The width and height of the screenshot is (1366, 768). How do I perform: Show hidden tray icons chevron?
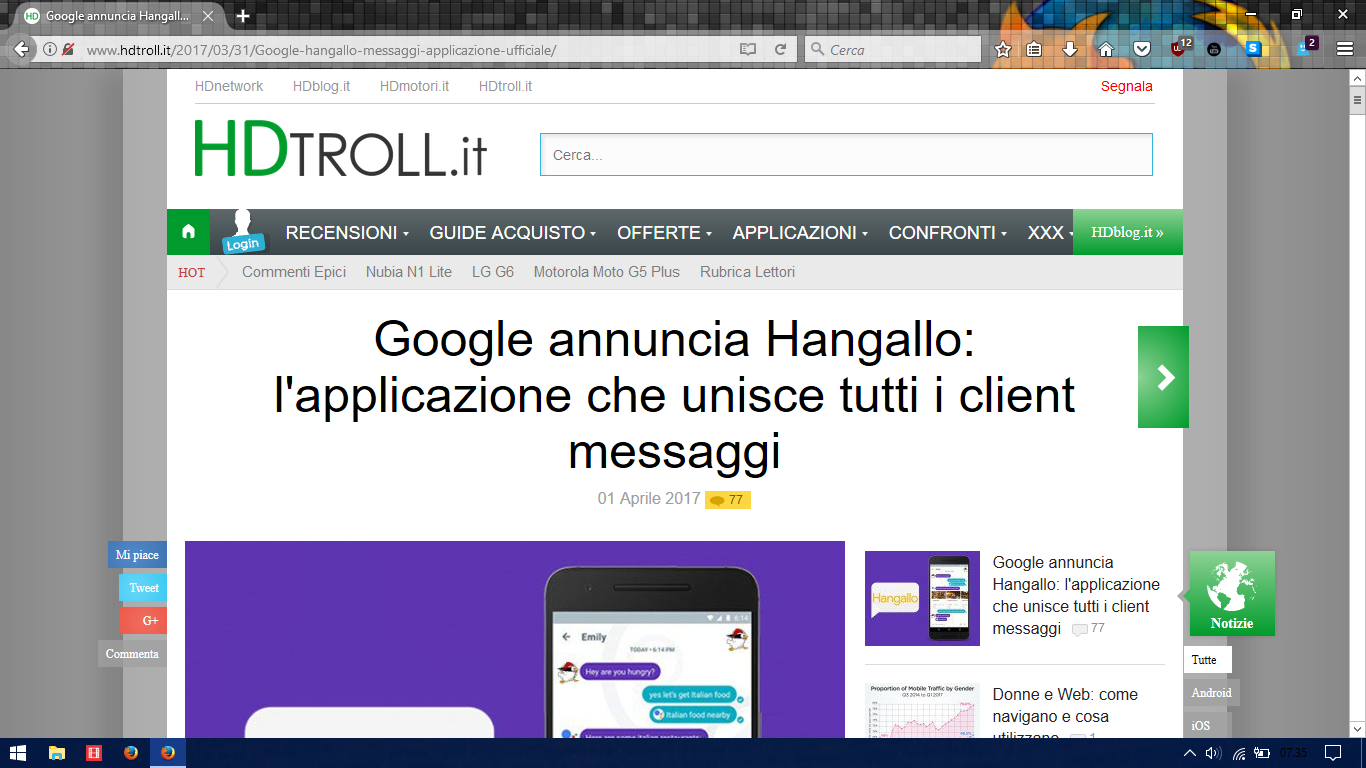point(1190,752)
